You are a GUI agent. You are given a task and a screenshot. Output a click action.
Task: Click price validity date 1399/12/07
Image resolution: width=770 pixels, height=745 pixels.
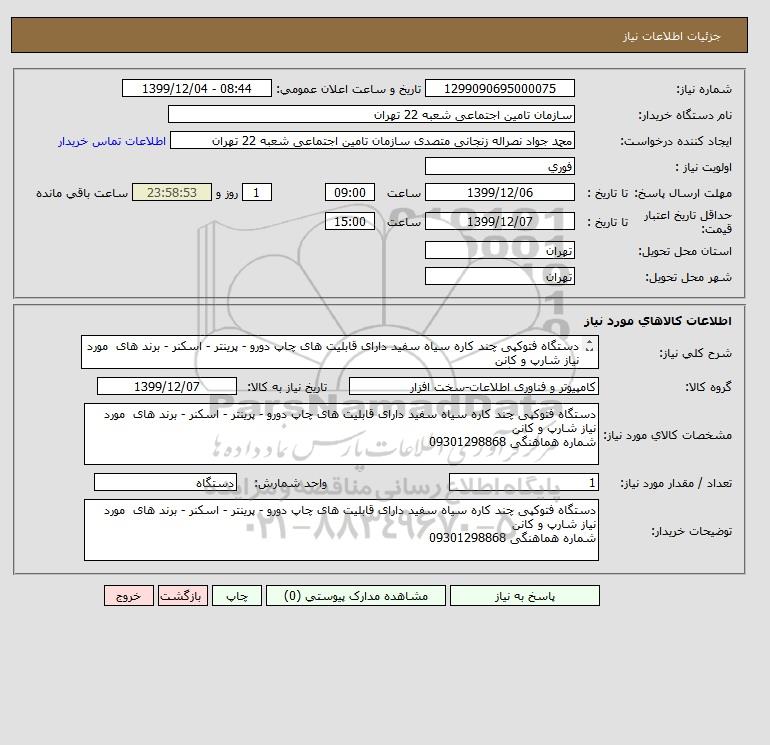tap(499, 221)
